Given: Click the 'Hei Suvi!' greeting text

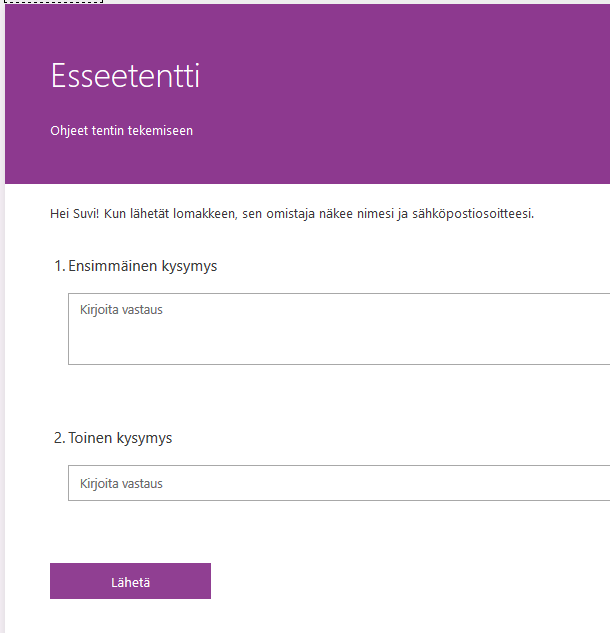Looking at the screenshot, I should [74, 214].
